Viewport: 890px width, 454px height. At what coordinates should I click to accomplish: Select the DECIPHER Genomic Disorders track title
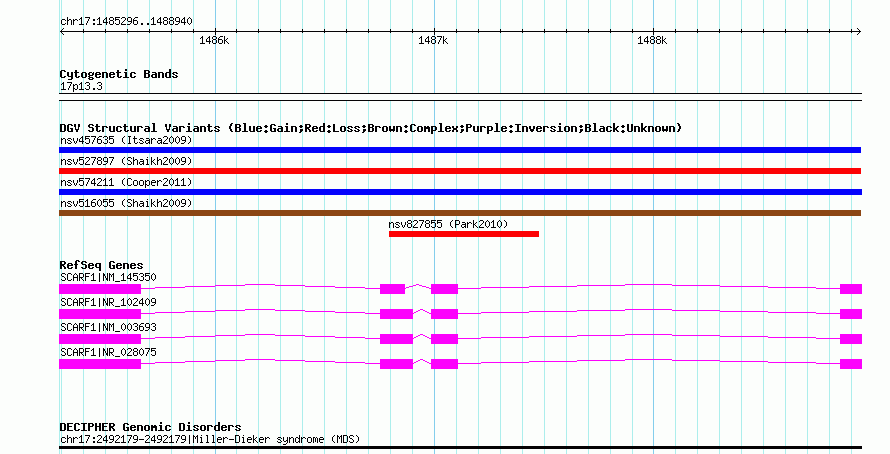click(150, 427)
